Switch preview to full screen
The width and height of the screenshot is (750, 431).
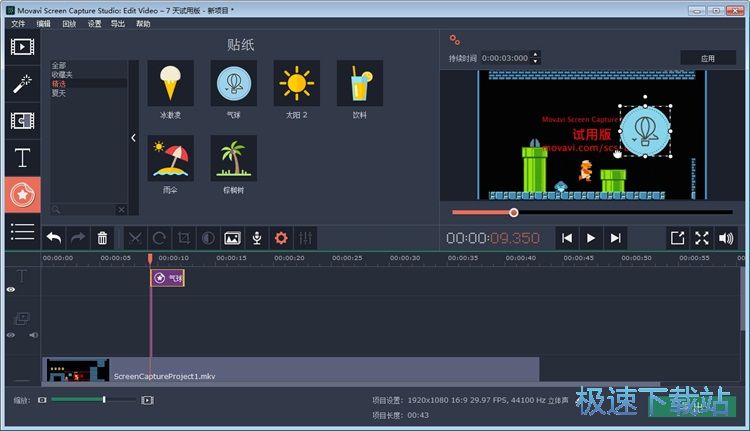click(x=702, y=238)
